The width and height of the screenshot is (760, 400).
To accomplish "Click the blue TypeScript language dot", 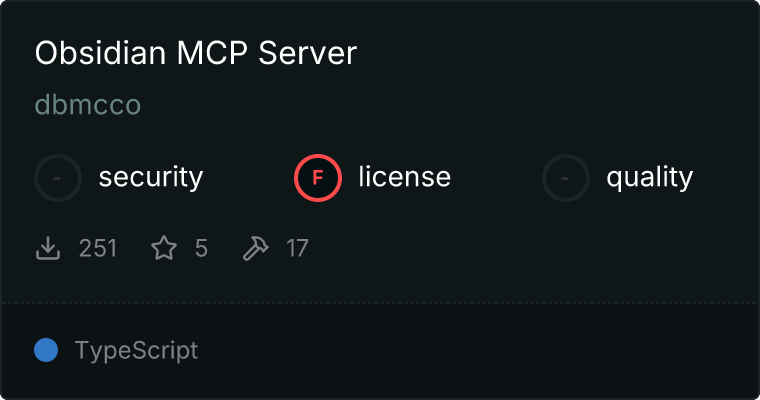I will tap(46, 350).
